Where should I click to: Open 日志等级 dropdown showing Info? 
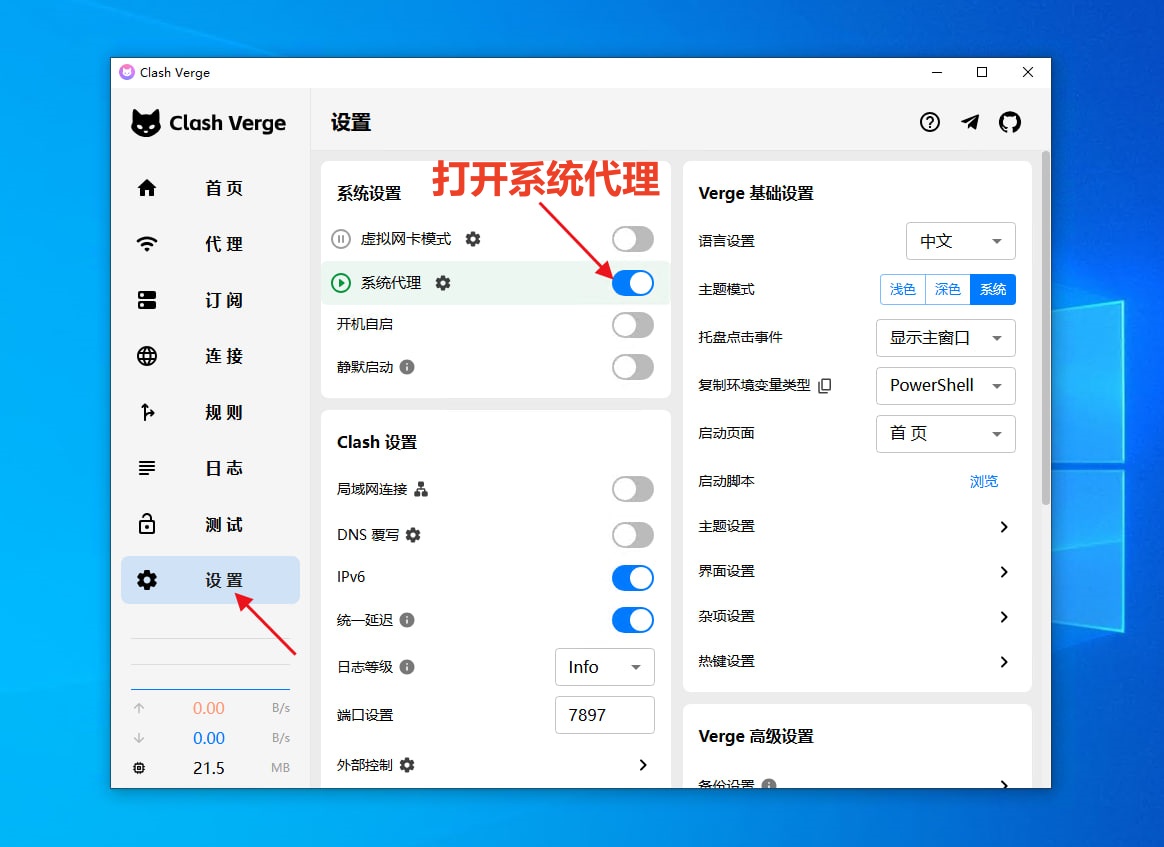tap(605, 667)
